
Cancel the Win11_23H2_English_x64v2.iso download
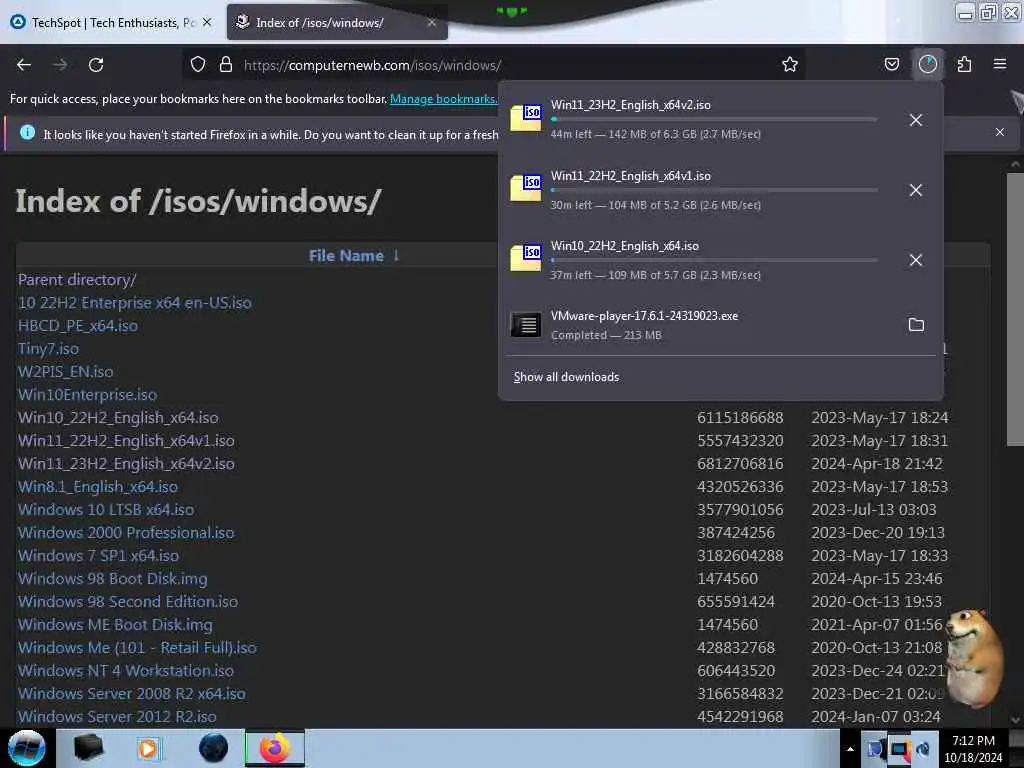(916, 120)
